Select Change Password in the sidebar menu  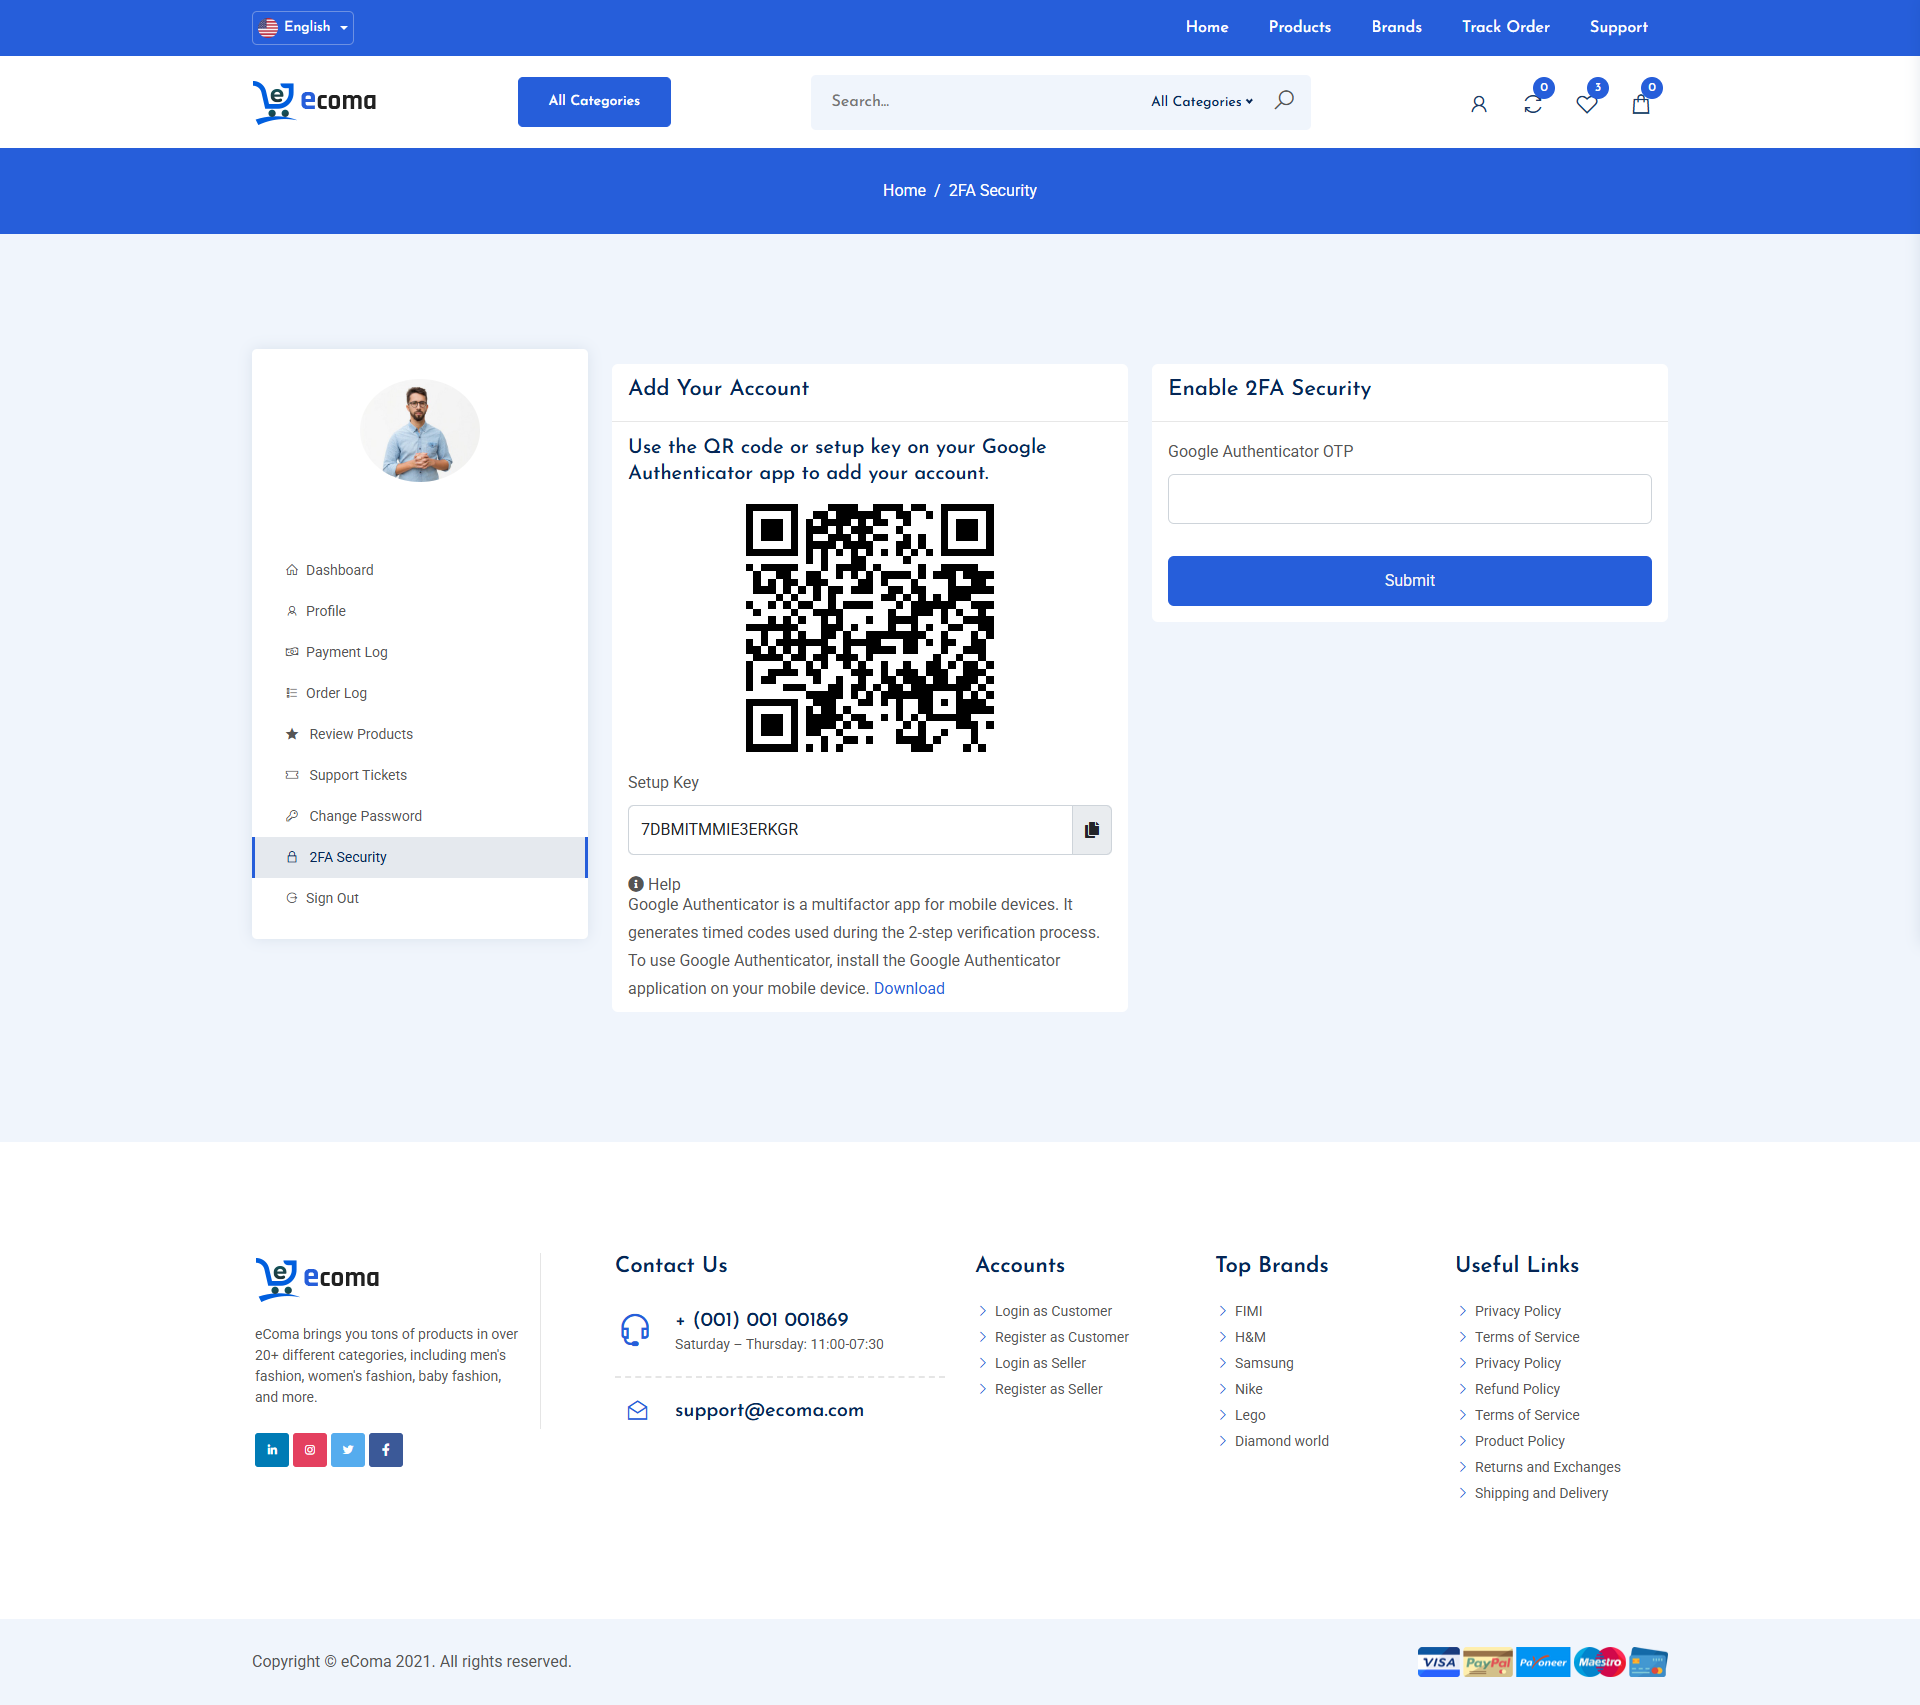(x=365, y=816)
